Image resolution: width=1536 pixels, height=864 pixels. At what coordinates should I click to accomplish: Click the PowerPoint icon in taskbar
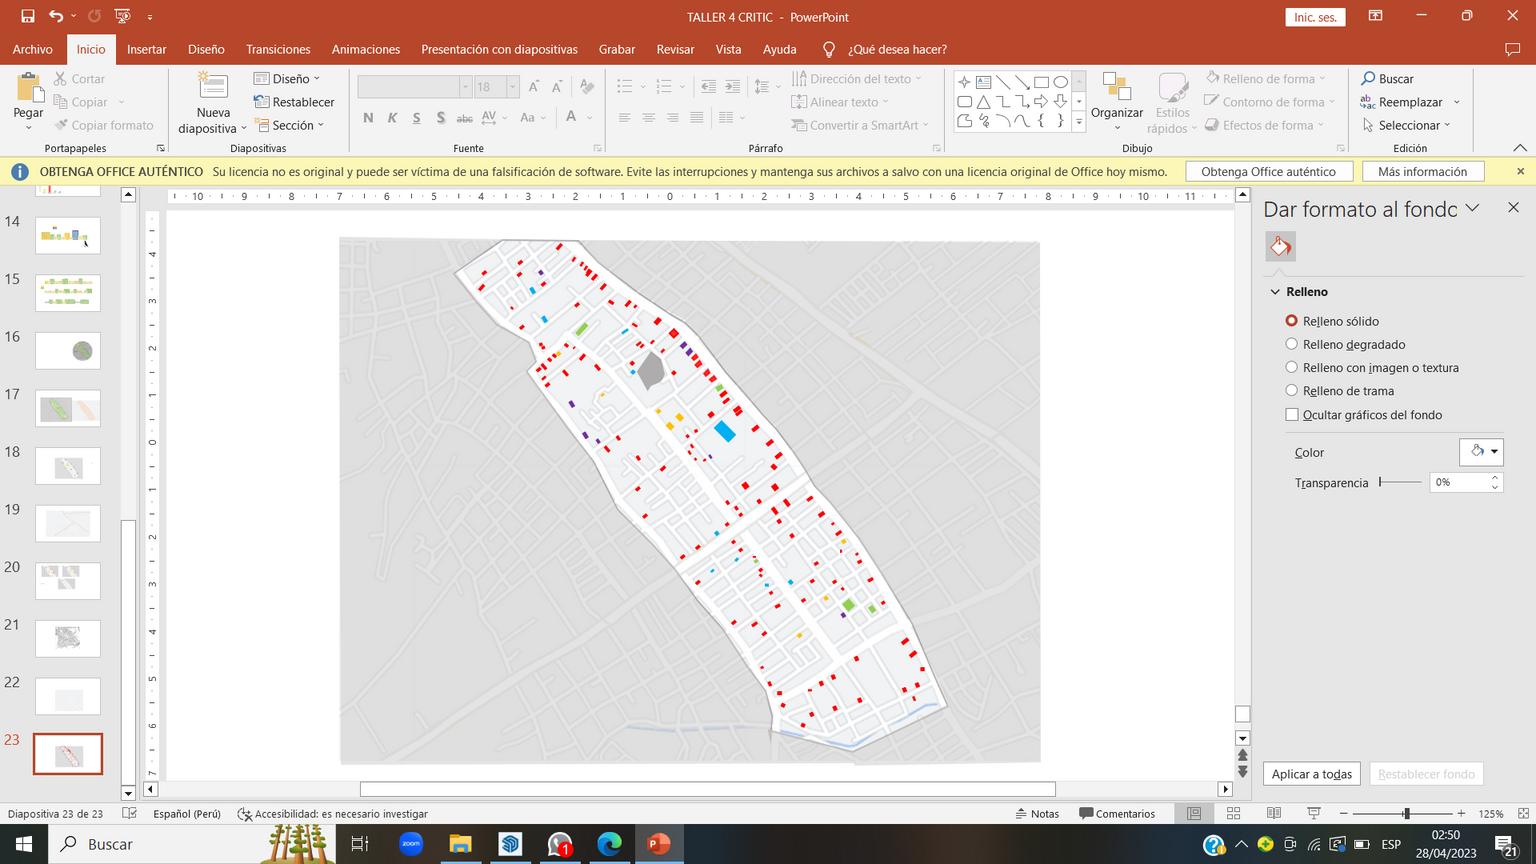click(x=658, y=844)
